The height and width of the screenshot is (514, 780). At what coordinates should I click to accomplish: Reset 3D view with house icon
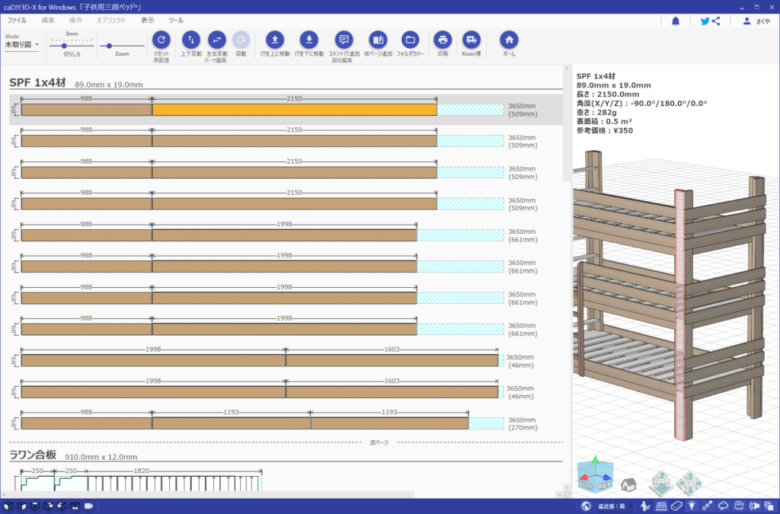coord(628,484)
